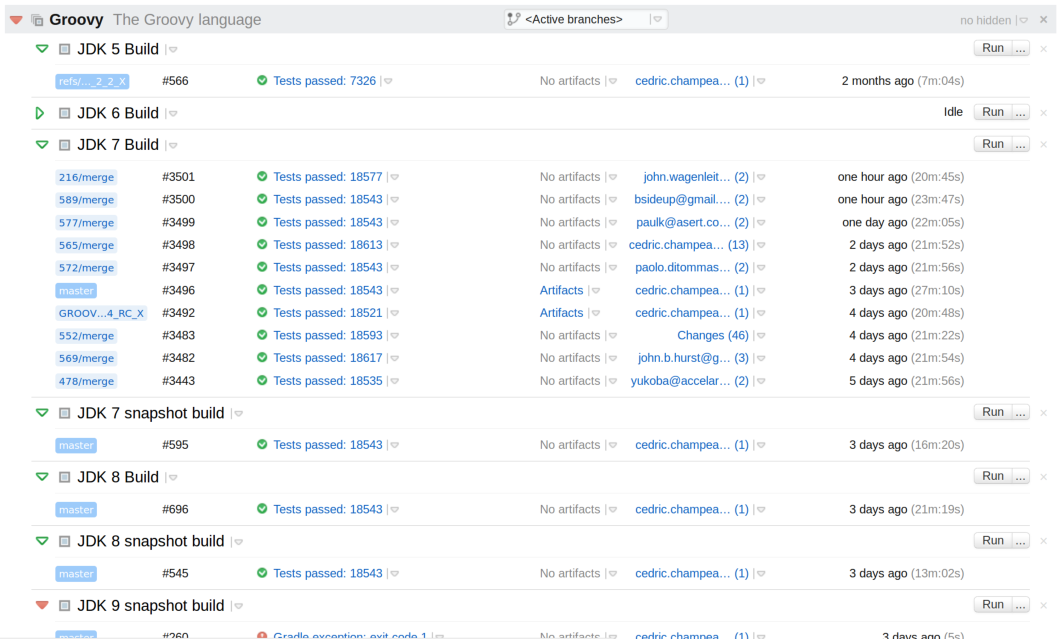Collapse the Groovy project with red triangle
The height and width of the screenshot is (639, 1062).
point(16,20)
